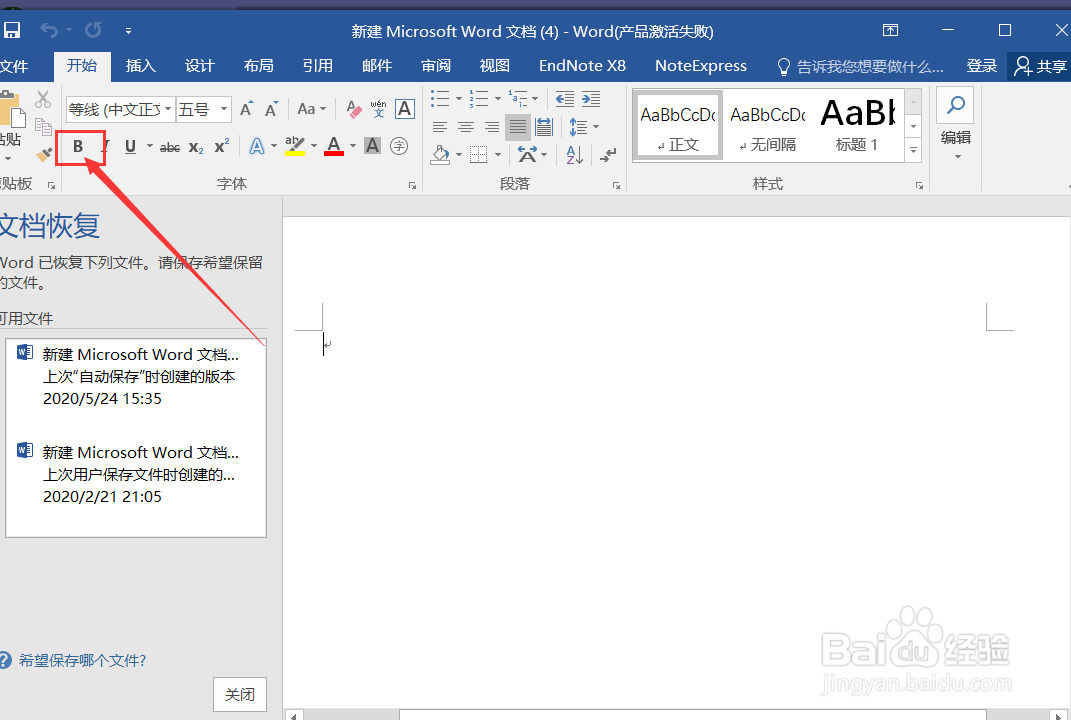This screenshot has width=1071, height=720.
Task: Expand the styles gallery more arrow
Action: click(913, 150)
